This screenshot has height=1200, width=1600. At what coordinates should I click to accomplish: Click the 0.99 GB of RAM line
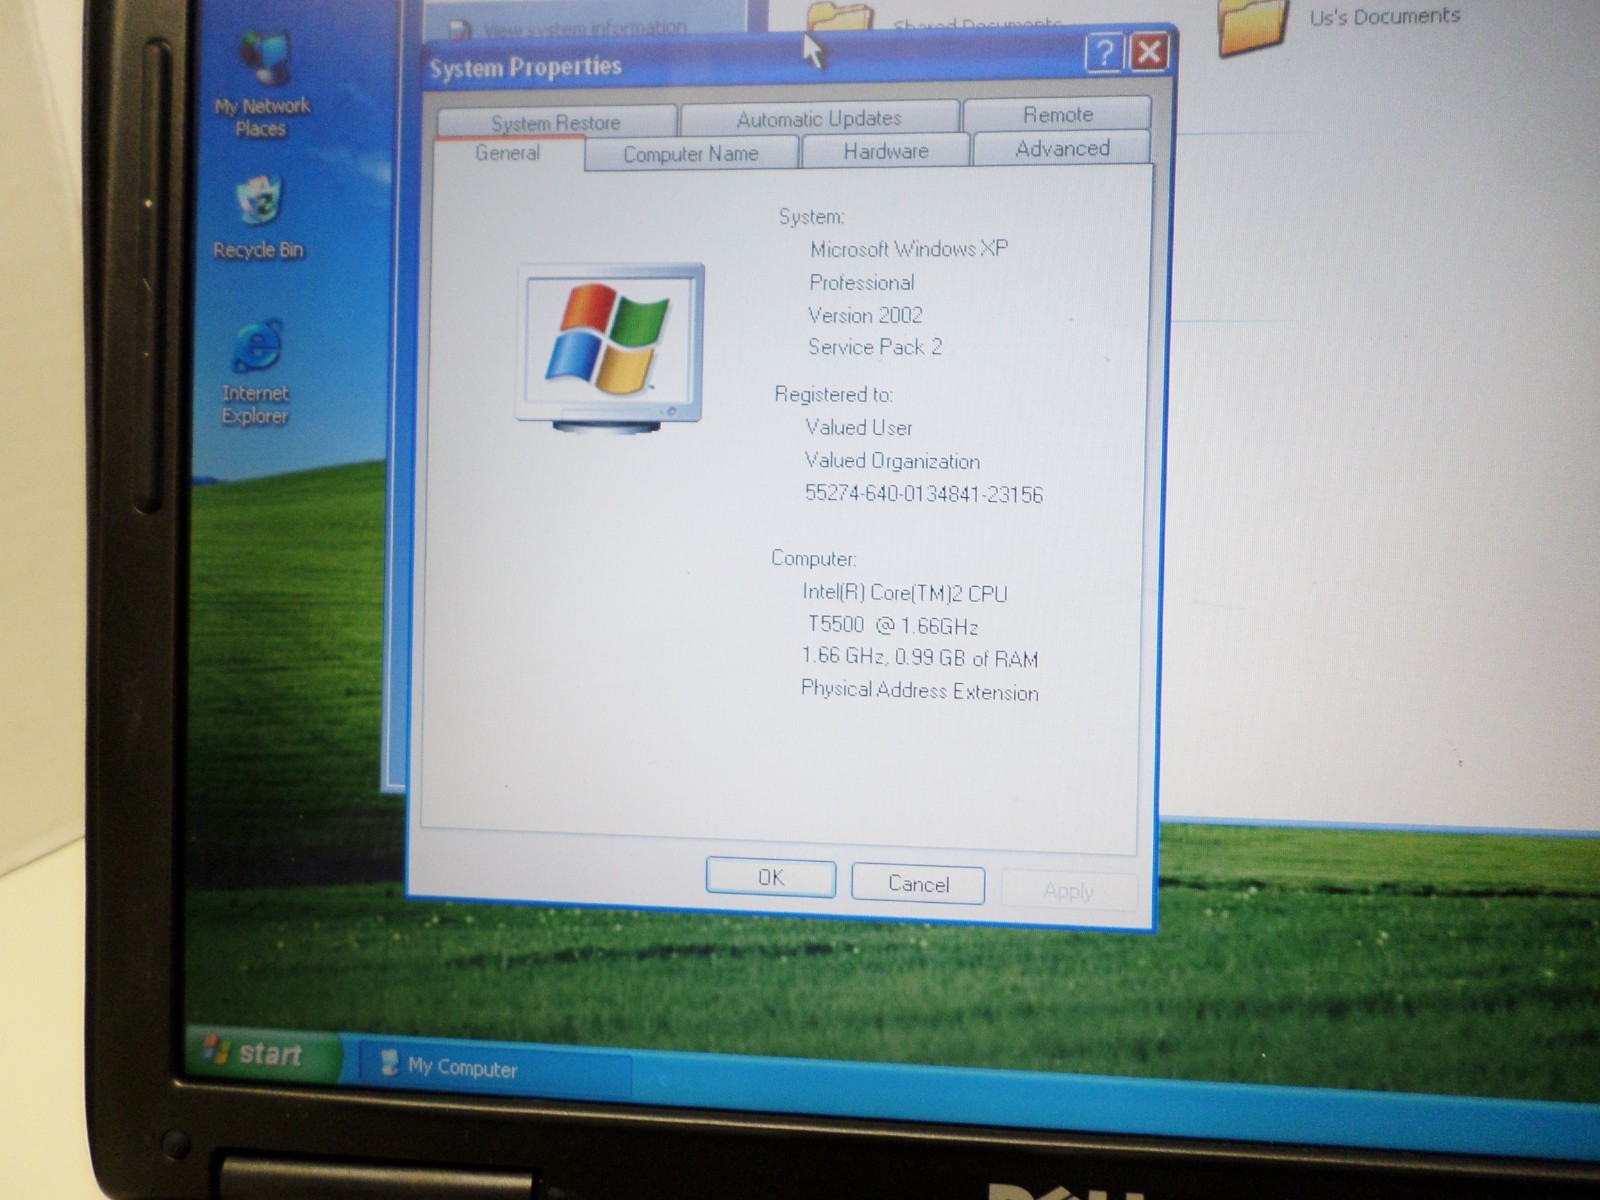coord(919,657)
